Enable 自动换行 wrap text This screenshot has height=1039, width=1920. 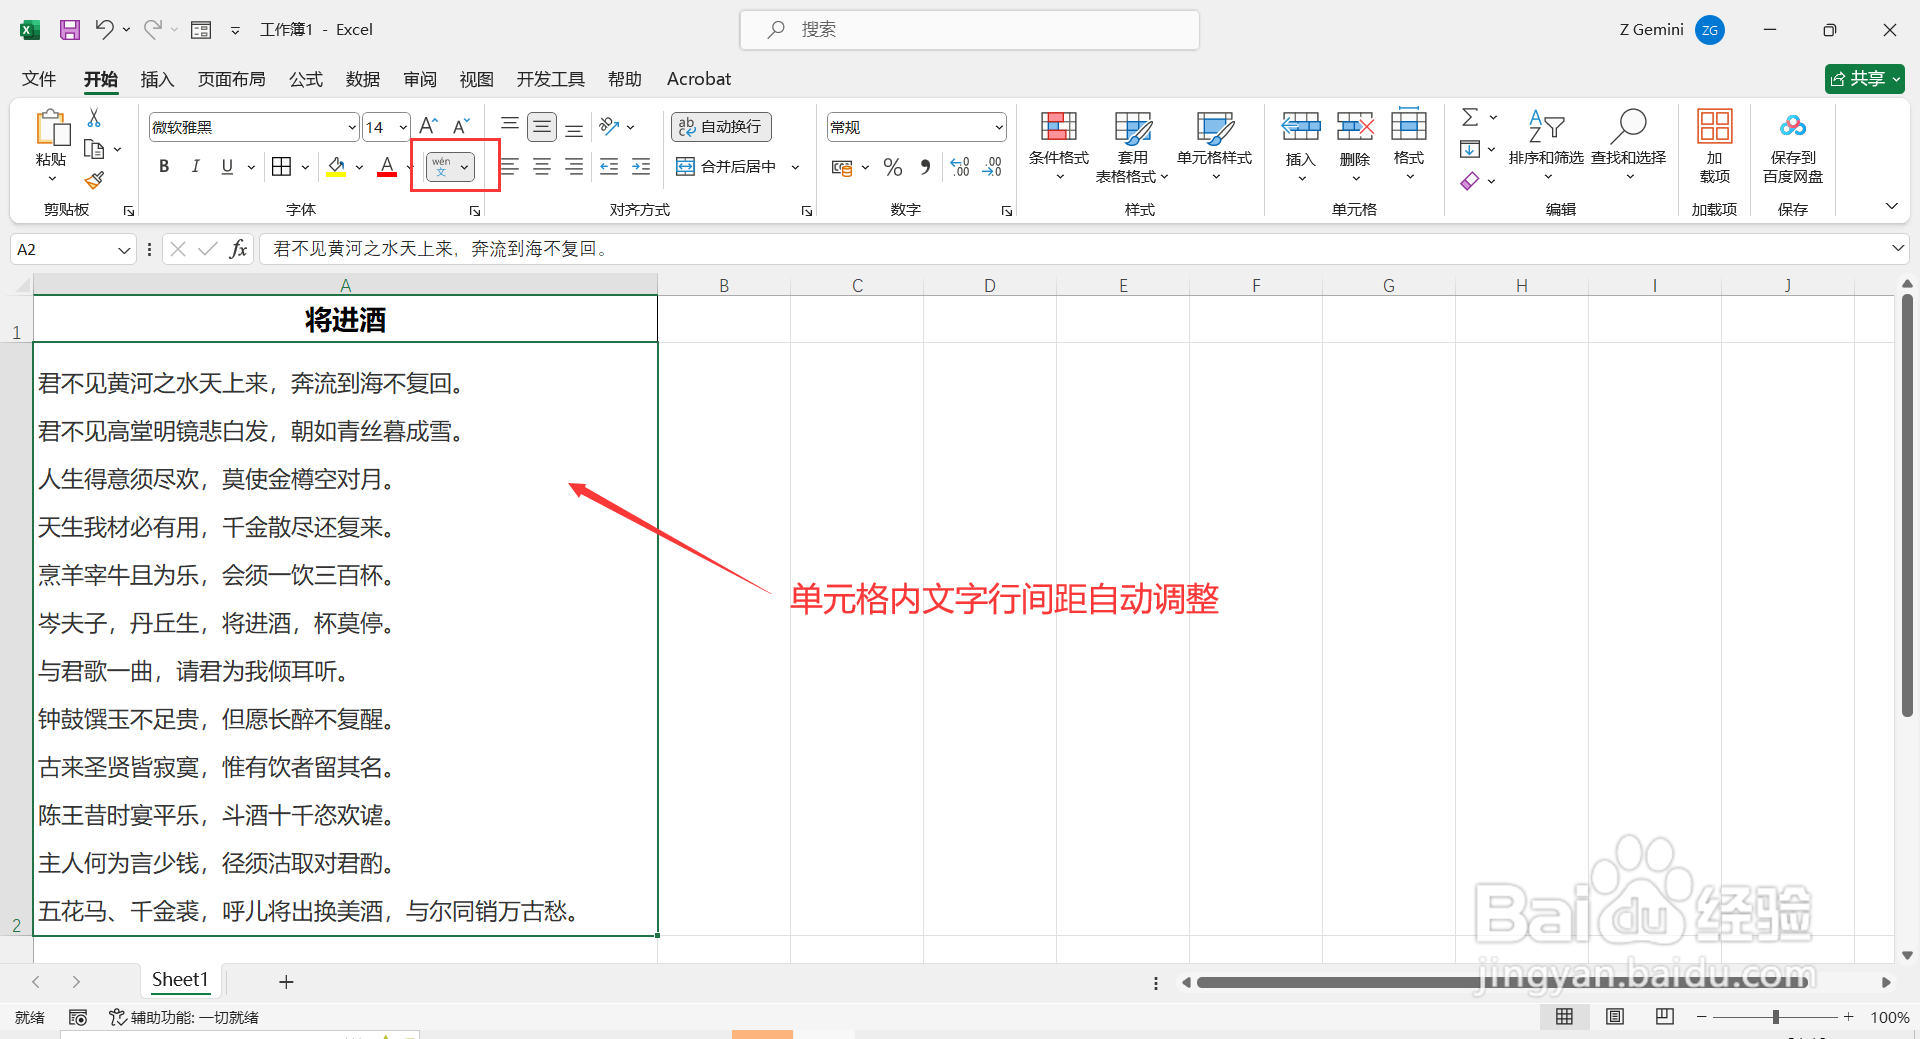click(x=720, y=127)
